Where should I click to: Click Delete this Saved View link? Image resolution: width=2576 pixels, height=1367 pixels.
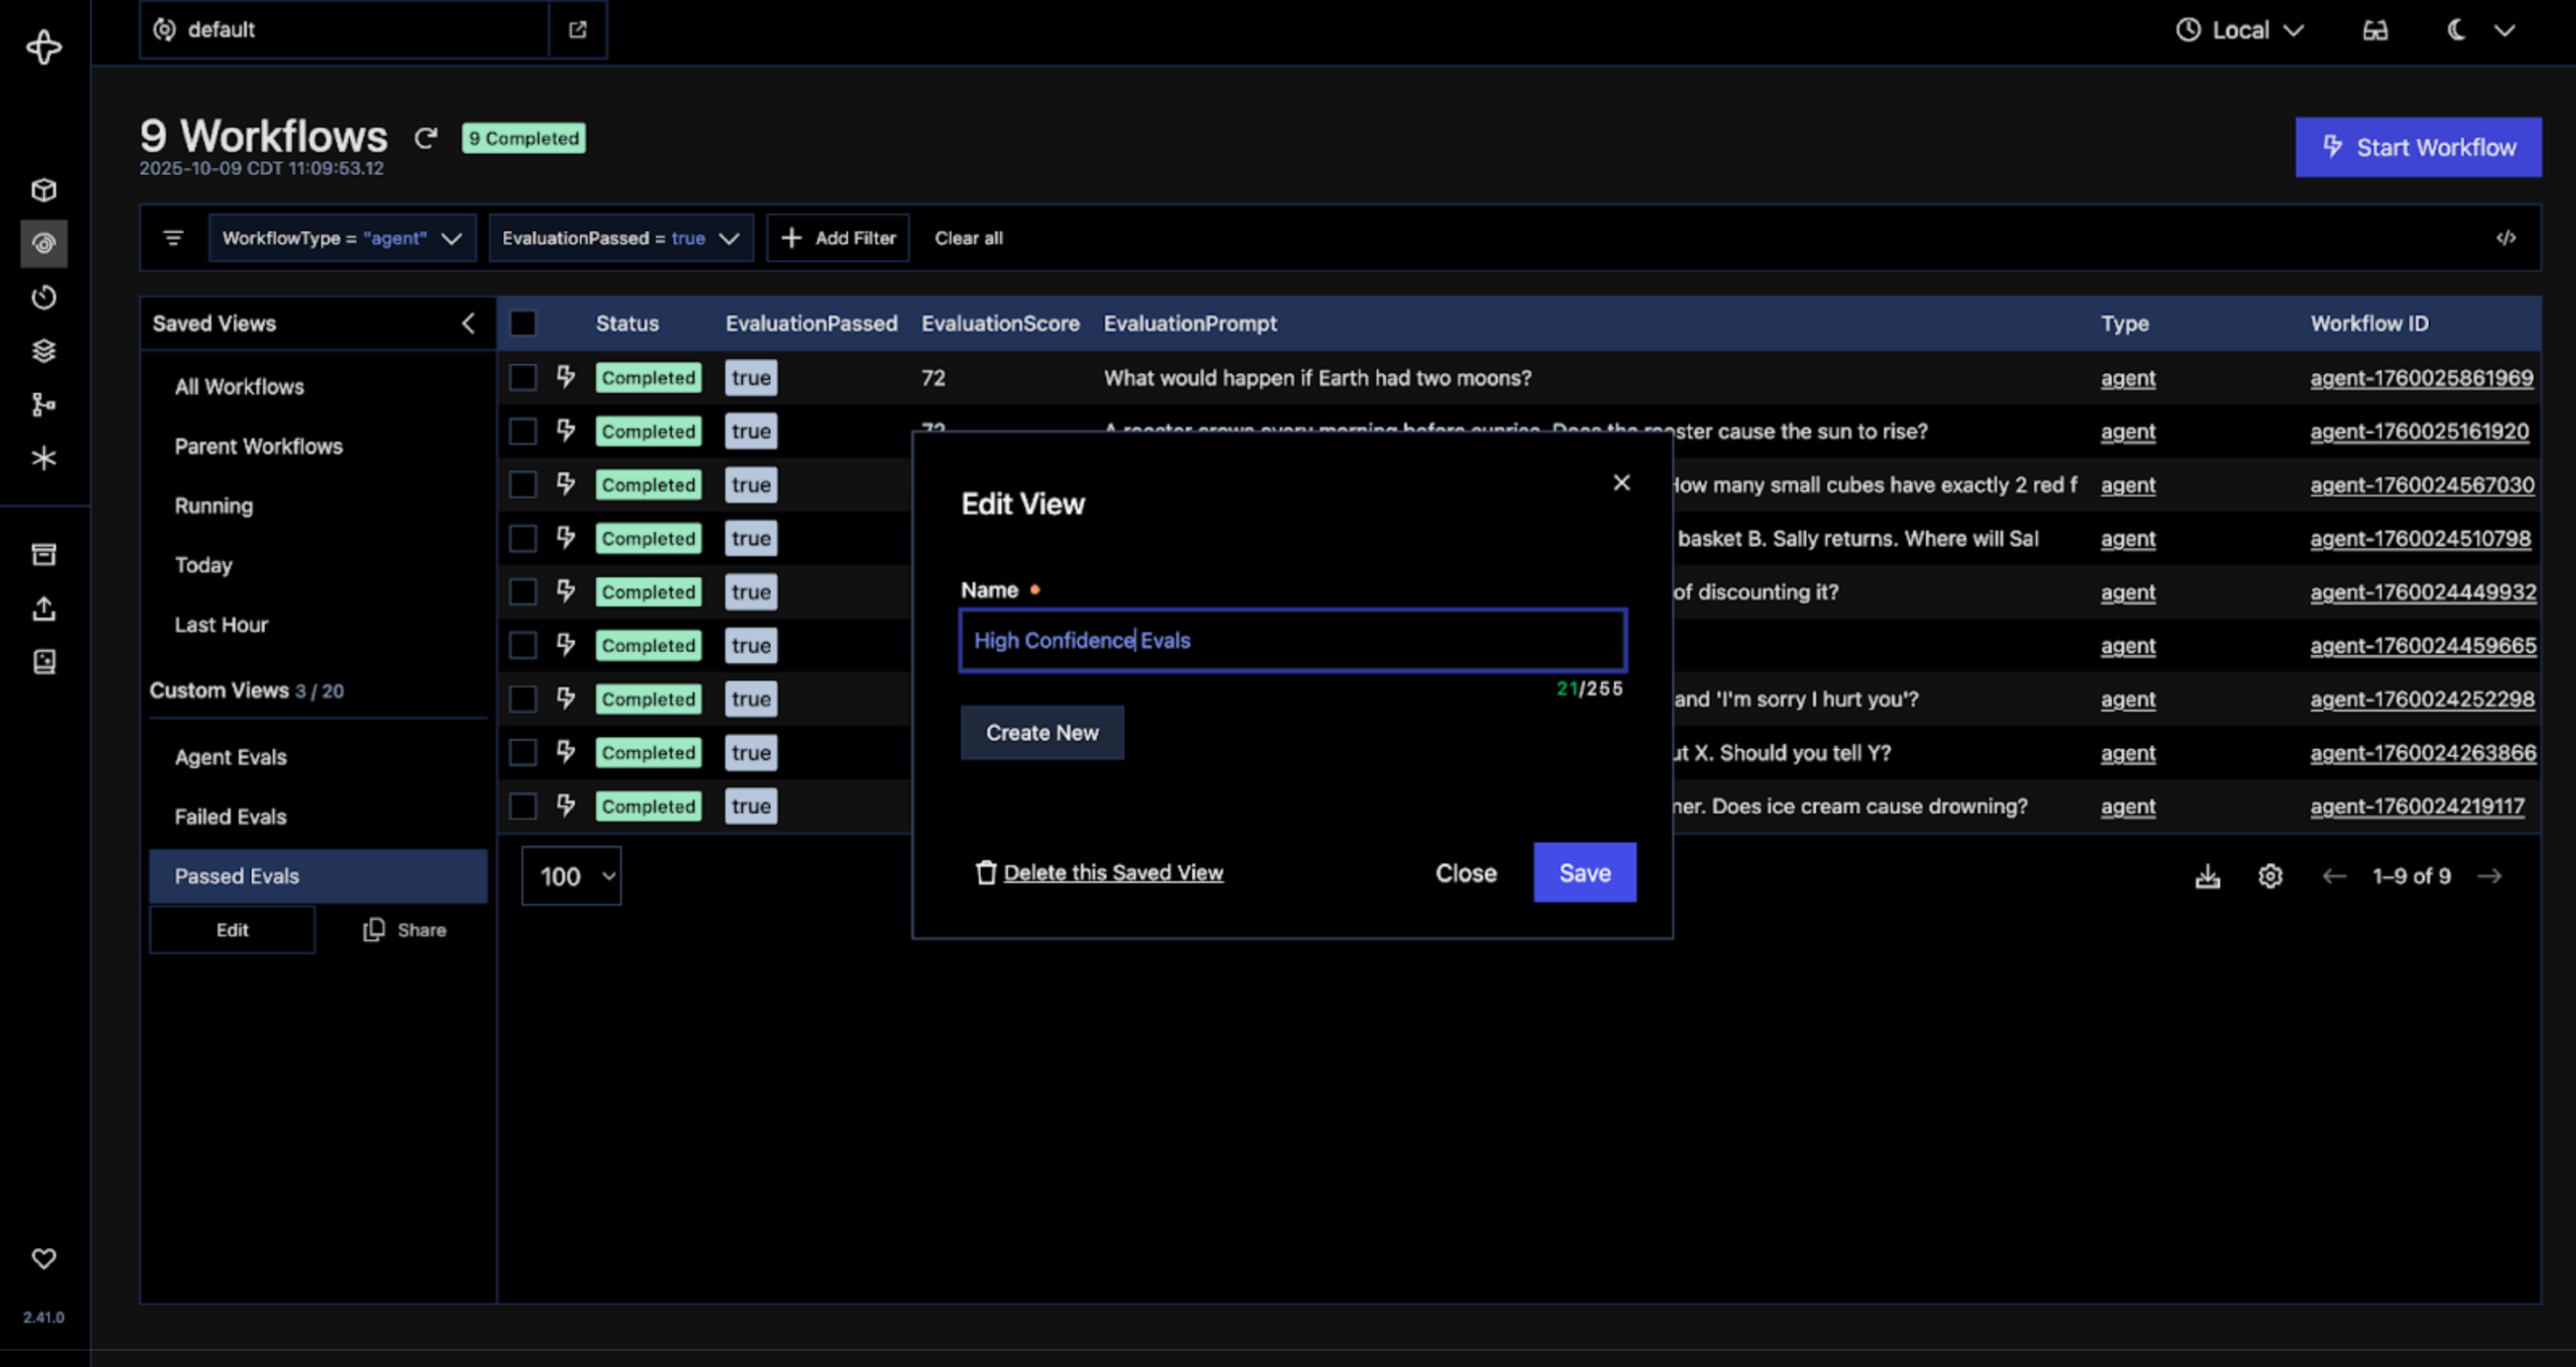click(x=1112, y=873)
